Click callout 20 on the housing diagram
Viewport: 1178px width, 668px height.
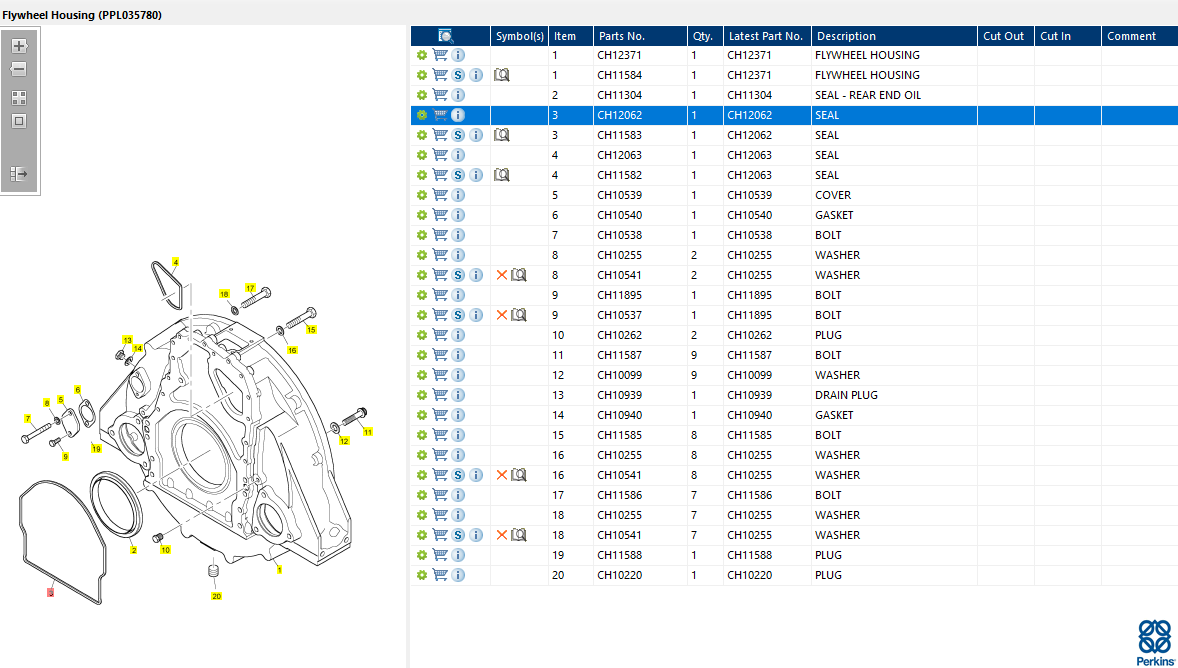click(216, 596)
